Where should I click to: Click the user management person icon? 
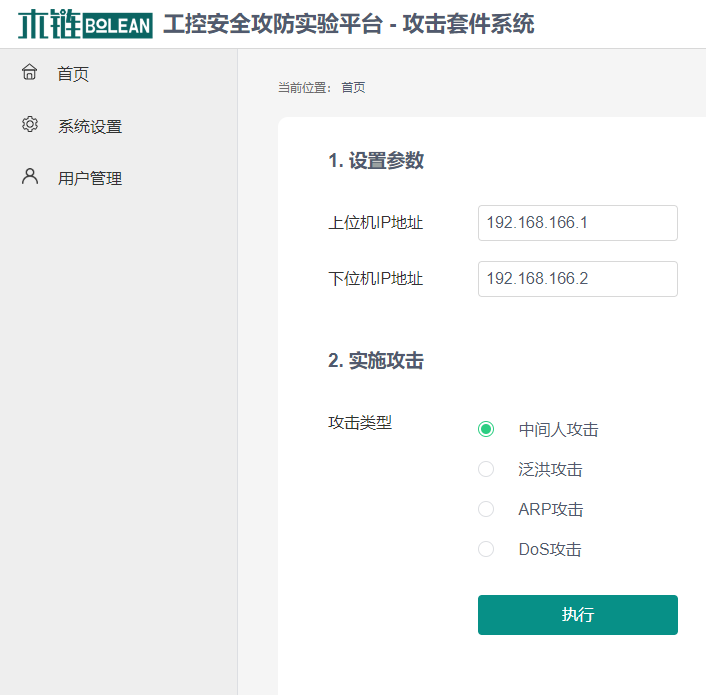[30, 177]
